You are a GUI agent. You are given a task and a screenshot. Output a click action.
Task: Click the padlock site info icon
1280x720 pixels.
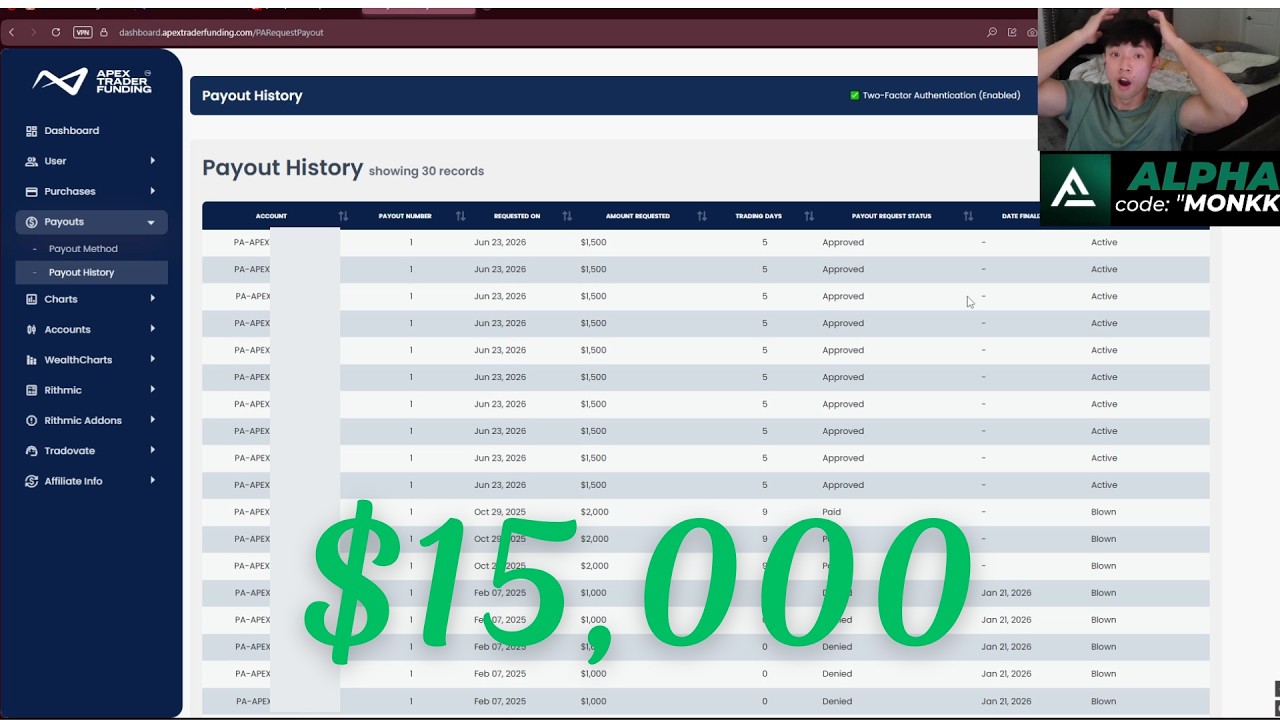click(x=105, y=32)
